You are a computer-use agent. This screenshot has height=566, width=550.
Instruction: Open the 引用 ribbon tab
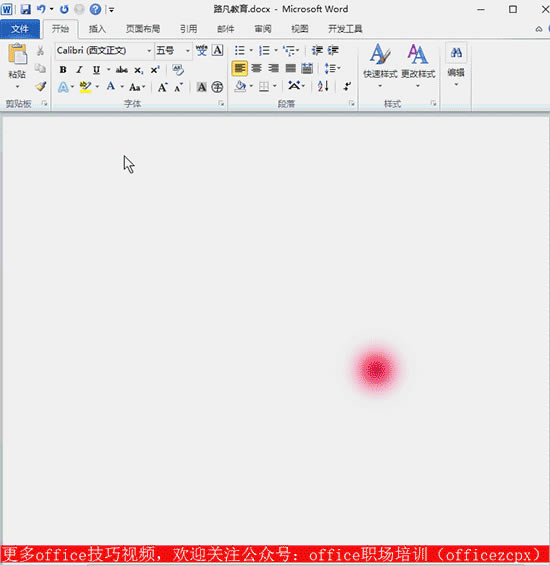click(x=188, y=29)
